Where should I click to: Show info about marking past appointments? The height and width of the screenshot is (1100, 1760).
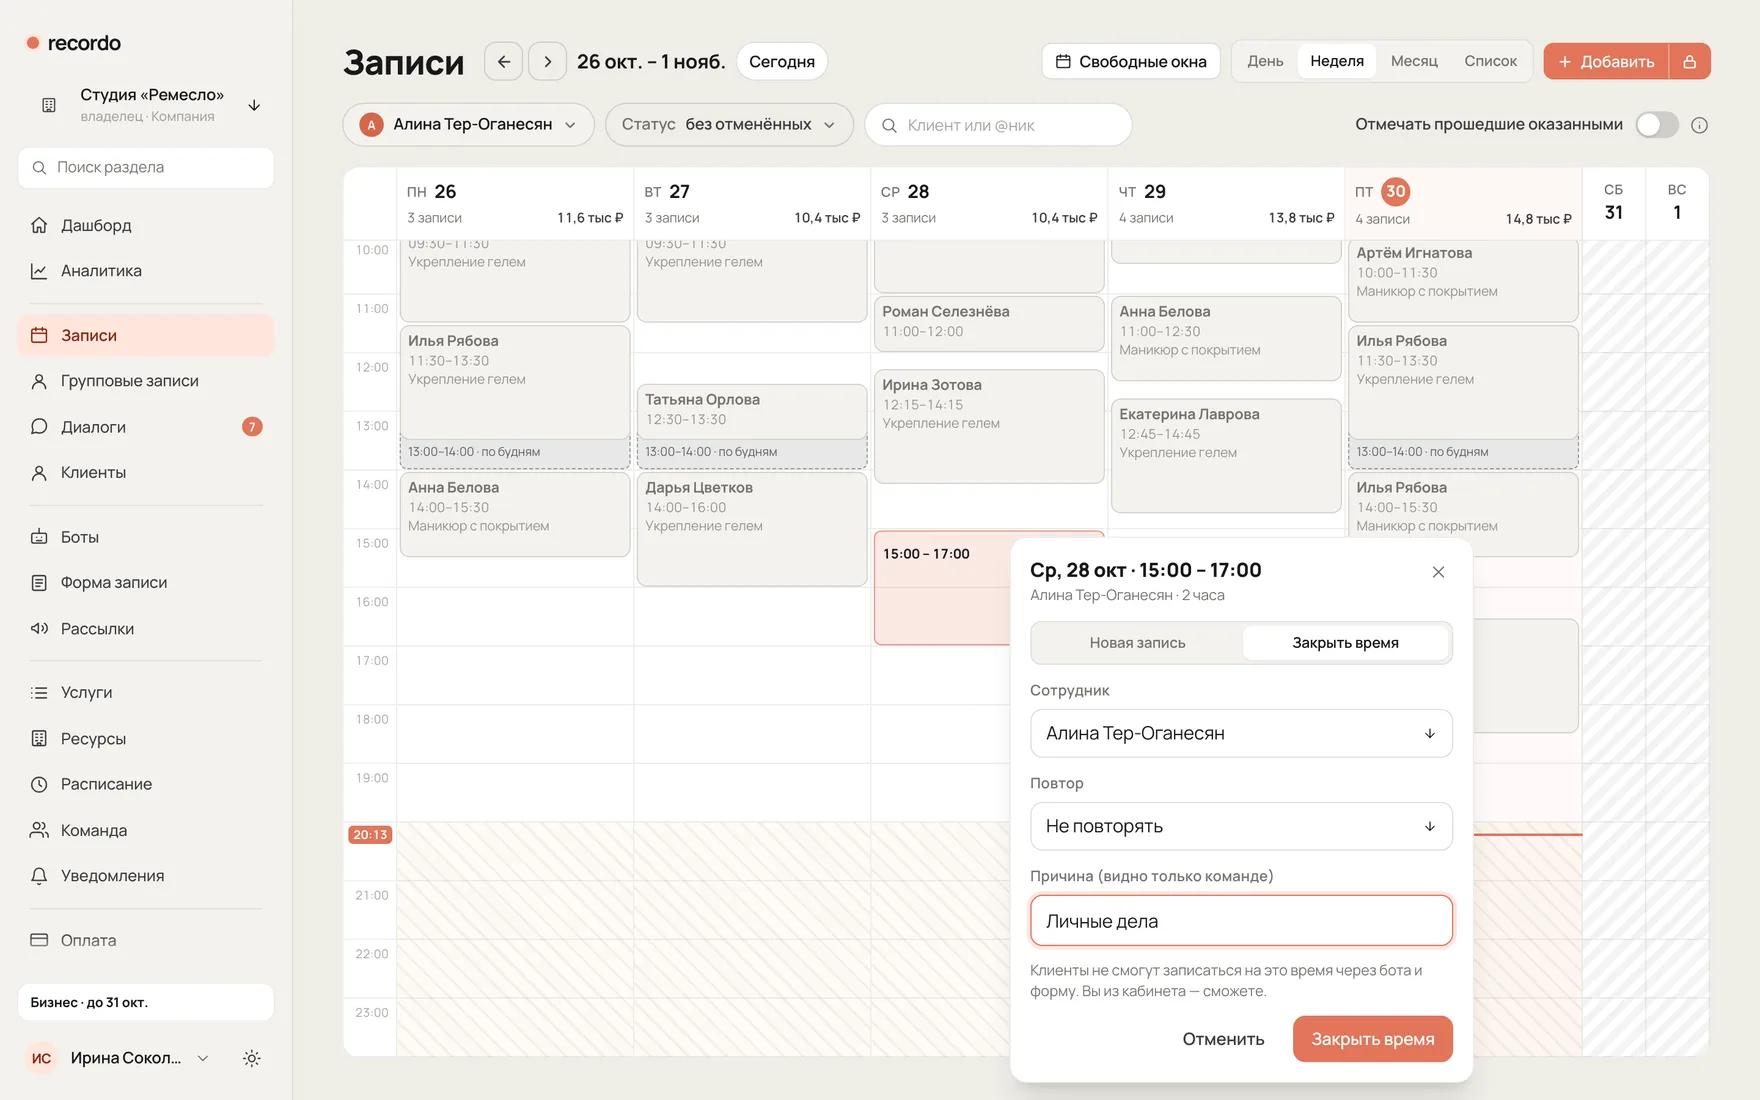1699,125
